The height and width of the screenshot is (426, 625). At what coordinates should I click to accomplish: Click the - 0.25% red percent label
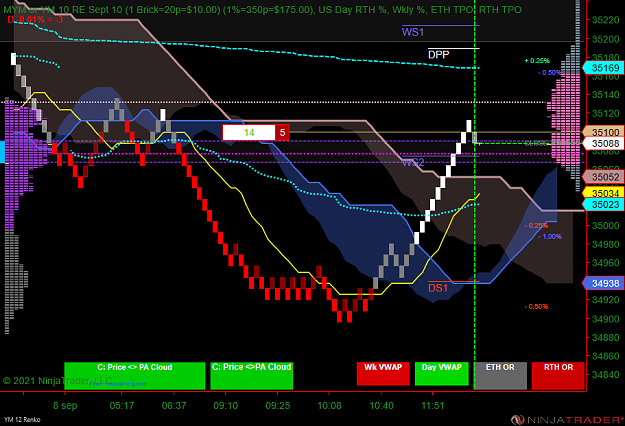537,226
